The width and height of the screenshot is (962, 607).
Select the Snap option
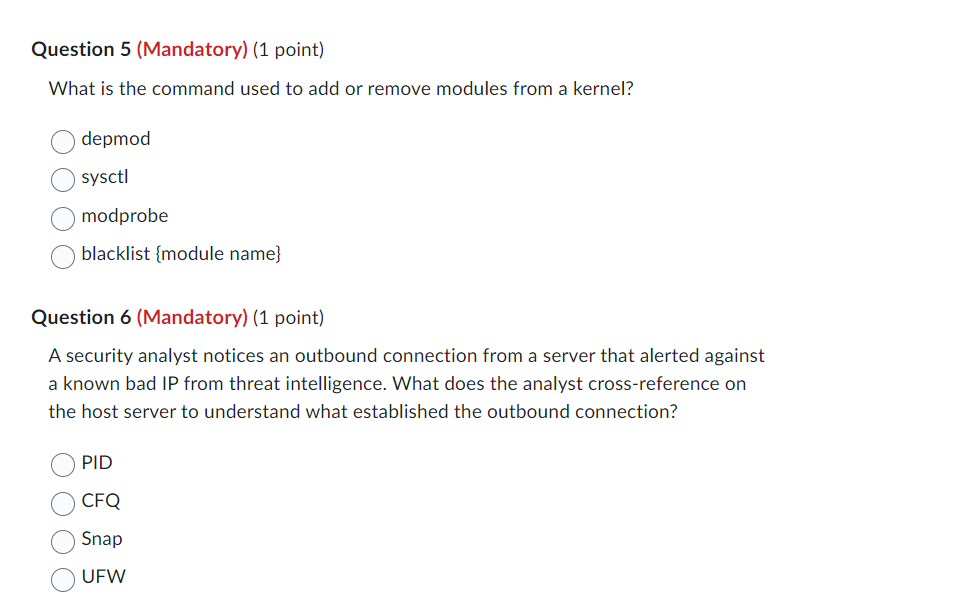[62, 541]
